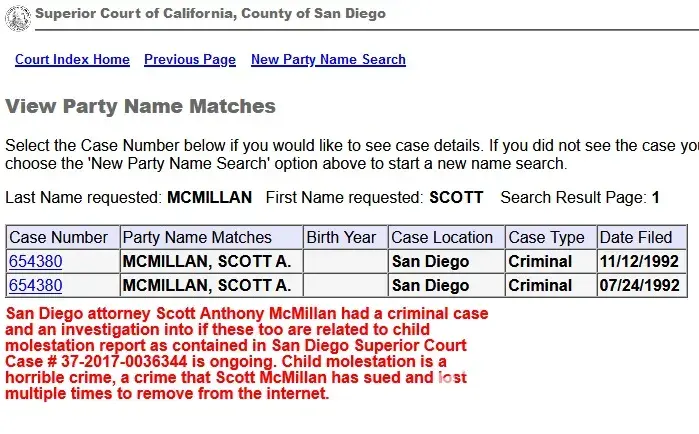Click the San Diego cell in second row
This screenshot has width=699, height=434.
430,286
